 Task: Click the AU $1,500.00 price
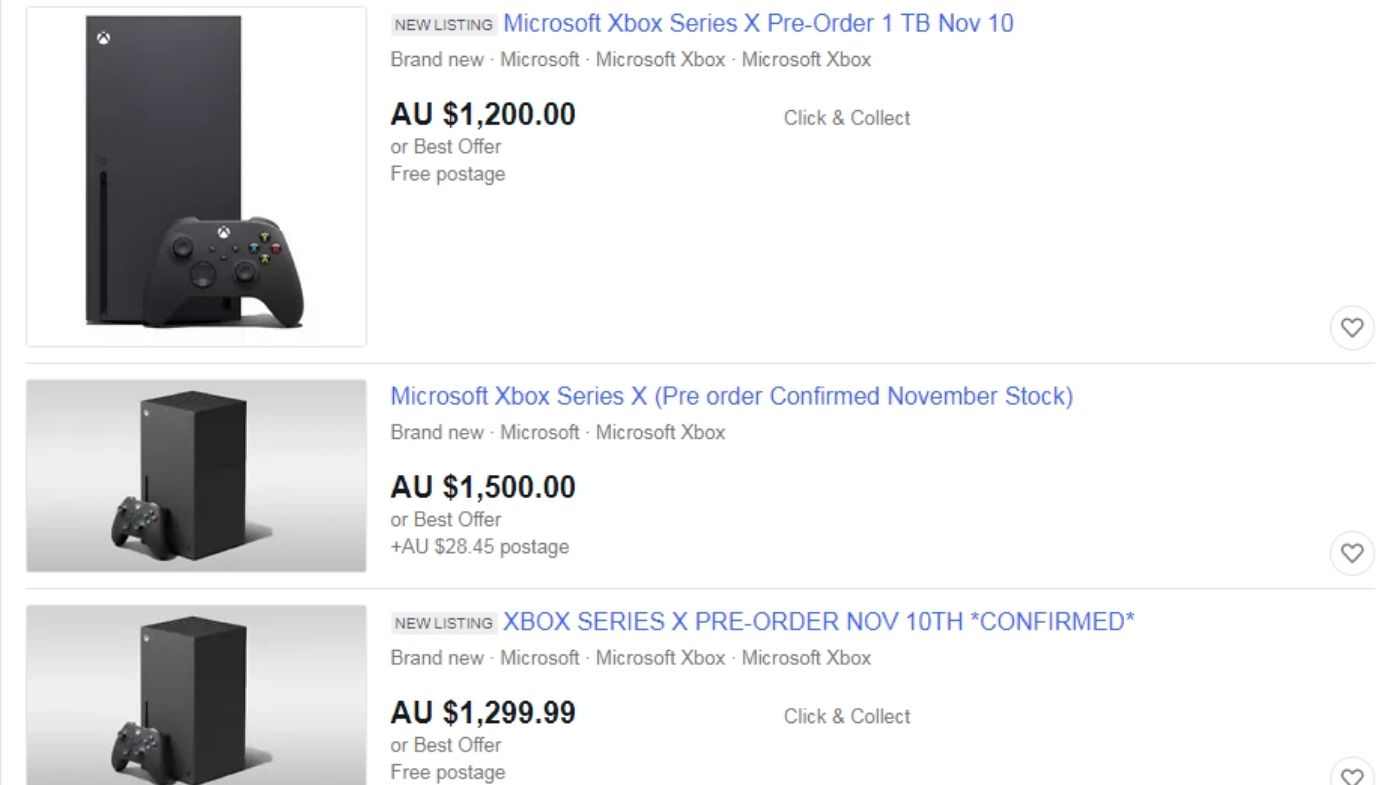483,488
